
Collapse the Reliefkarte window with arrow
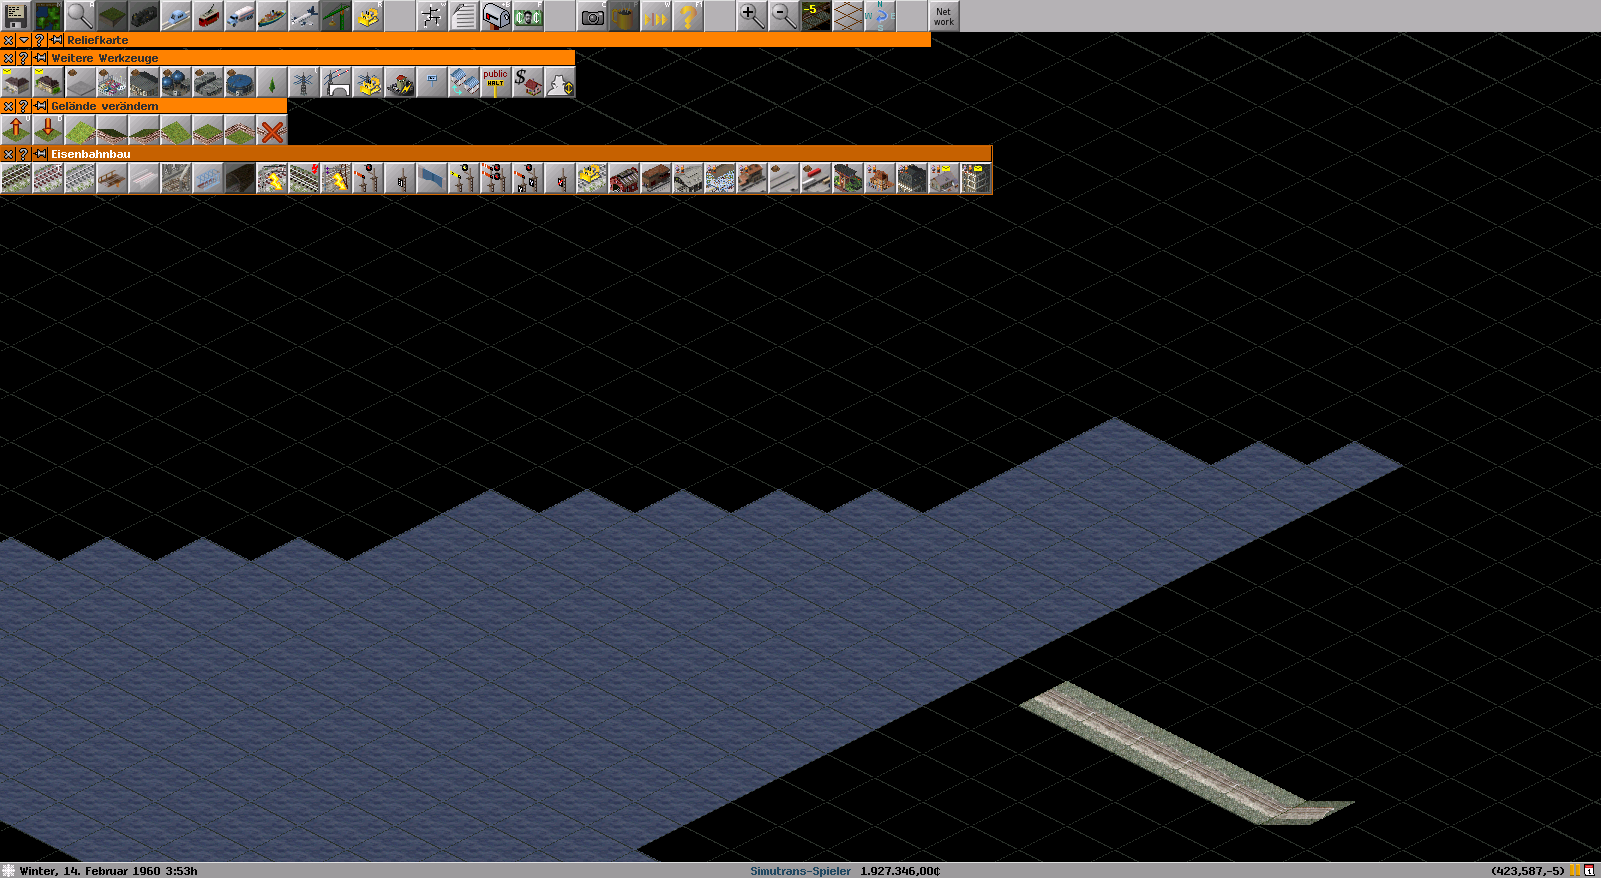click(x=24, y=40)
